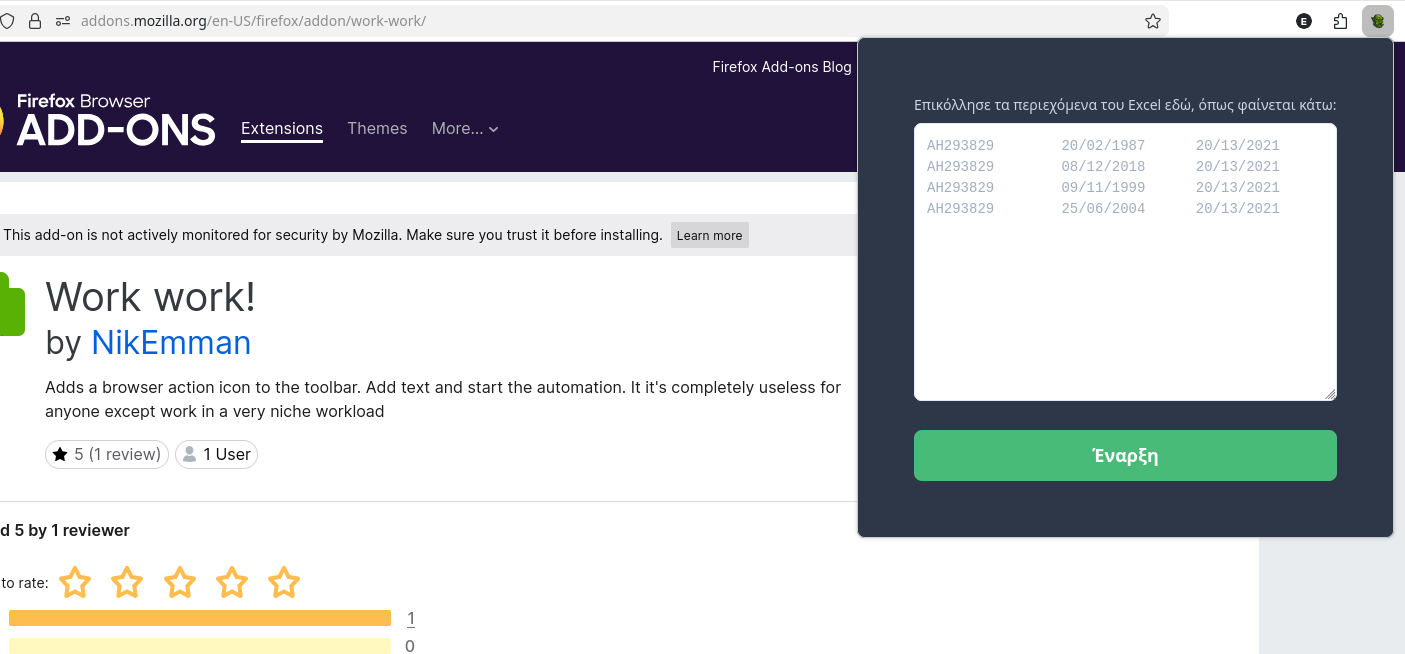Switch to the Extensions tab
The height and width of the screenshot is (654, 1405).
pyautogui.click(x=282, y=128)
